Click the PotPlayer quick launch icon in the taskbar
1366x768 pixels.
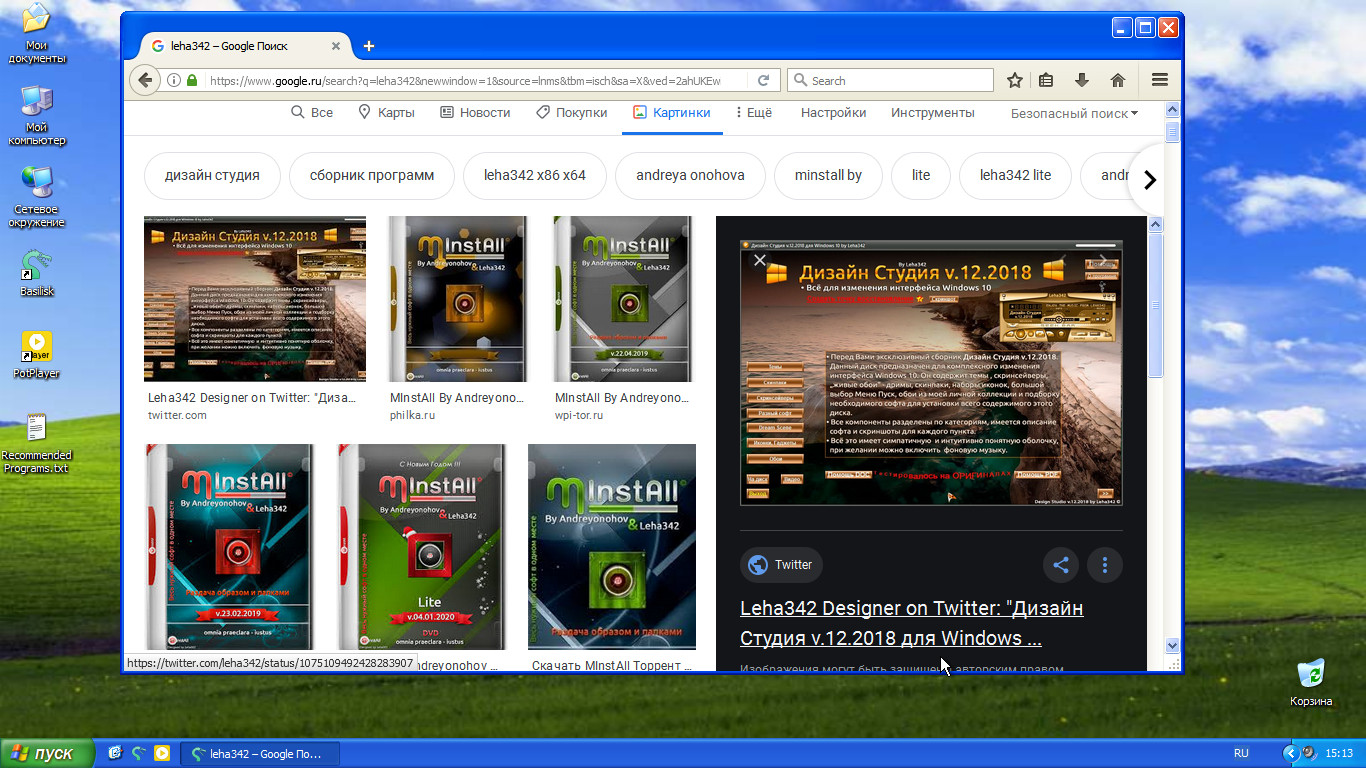click(x=161, y=753)
